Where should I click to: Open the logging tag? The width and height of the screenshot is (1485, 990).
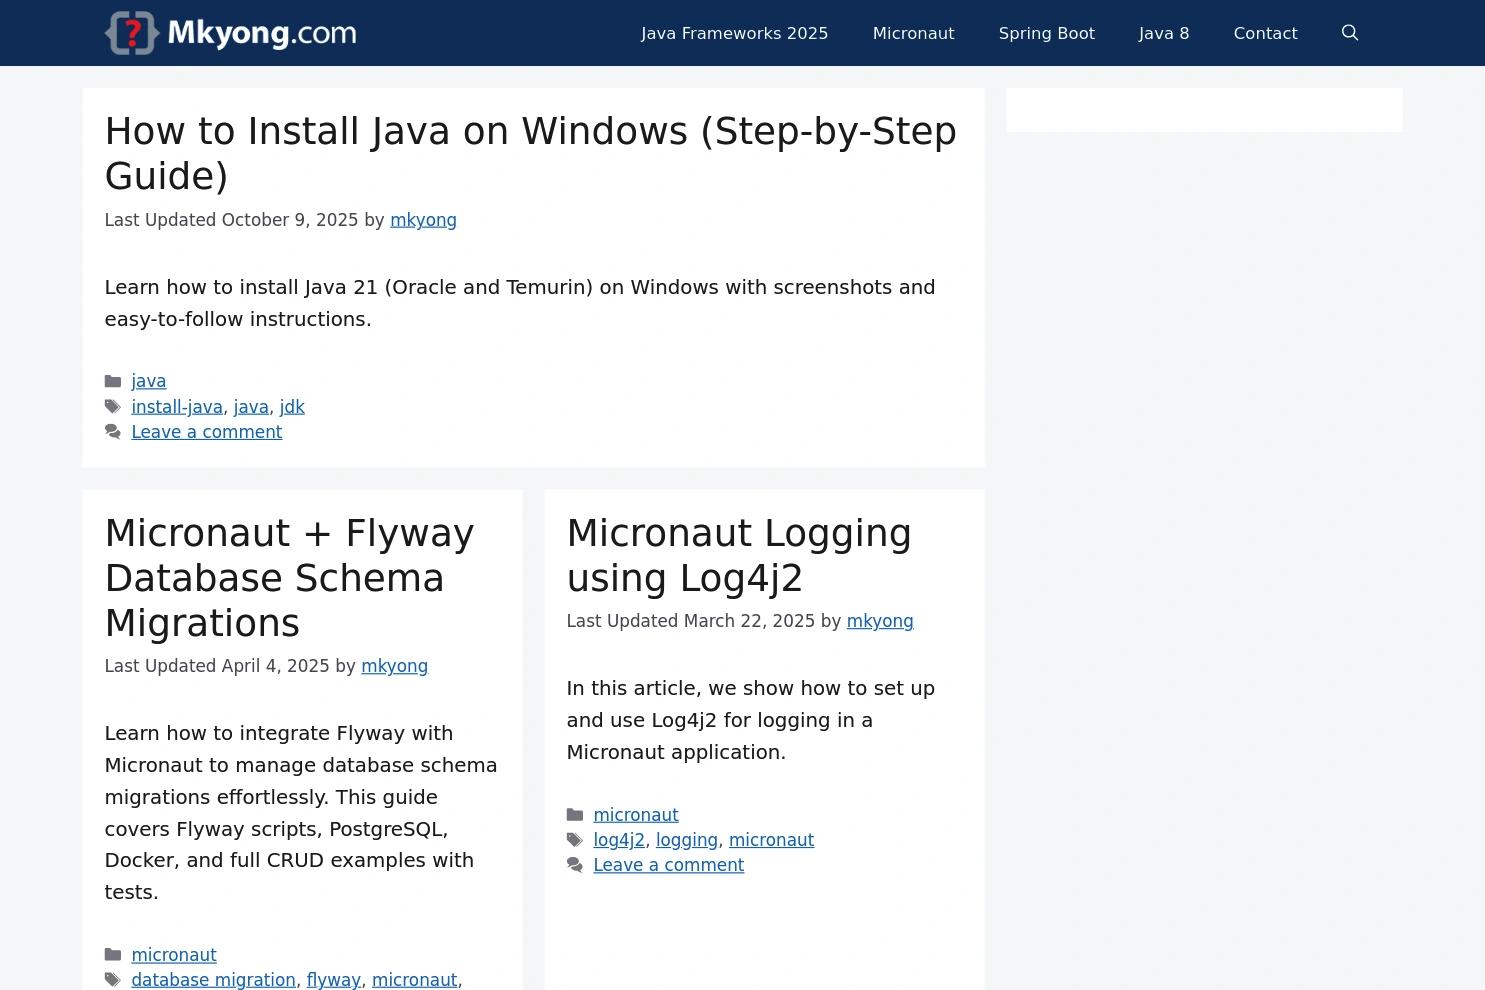[x=687, y=840]
